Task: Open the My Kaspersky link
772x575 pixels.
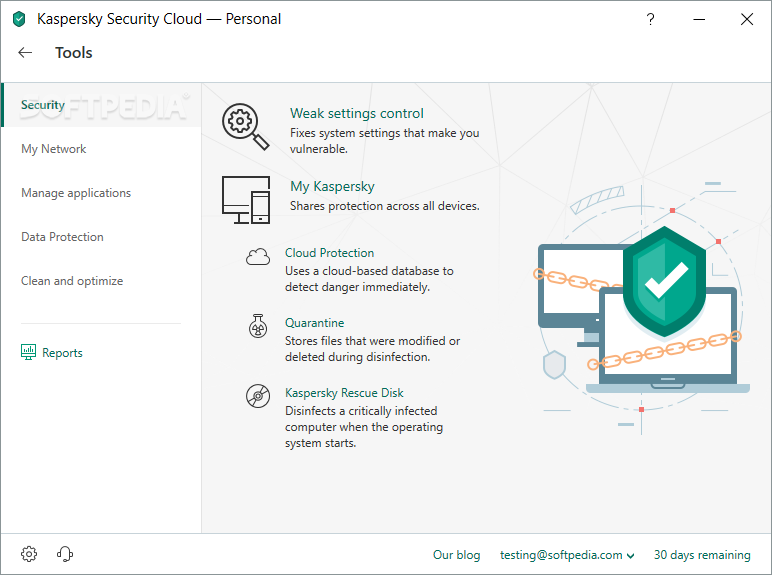Action: 332,187
